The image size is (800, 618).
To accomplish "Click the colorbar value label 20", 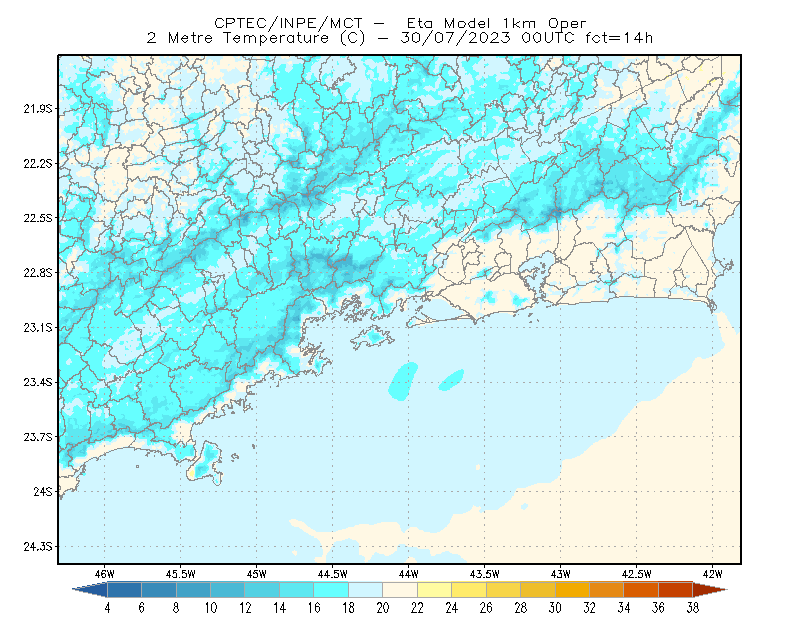I will (383, 608).
